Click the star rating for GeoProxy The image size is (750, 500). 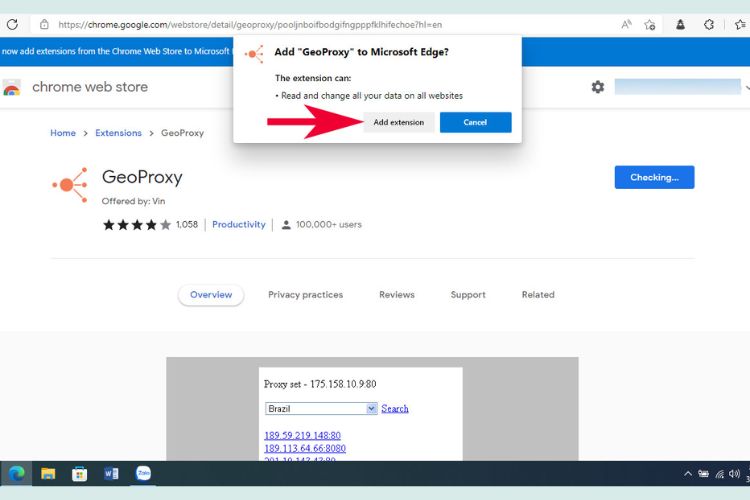point(136,224)
